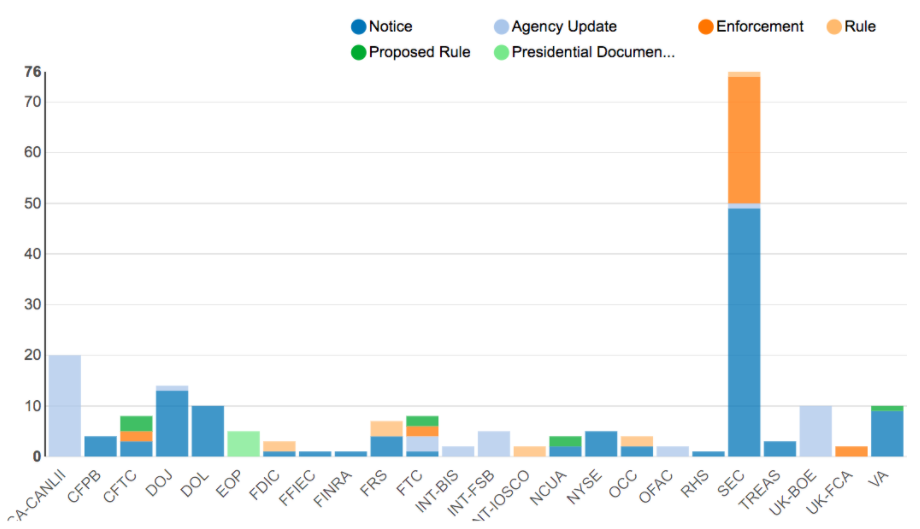Select the FDIC light orange Rule segment
Screen dimensions: 920x529
pyautogui.click(x=279, y=446)
